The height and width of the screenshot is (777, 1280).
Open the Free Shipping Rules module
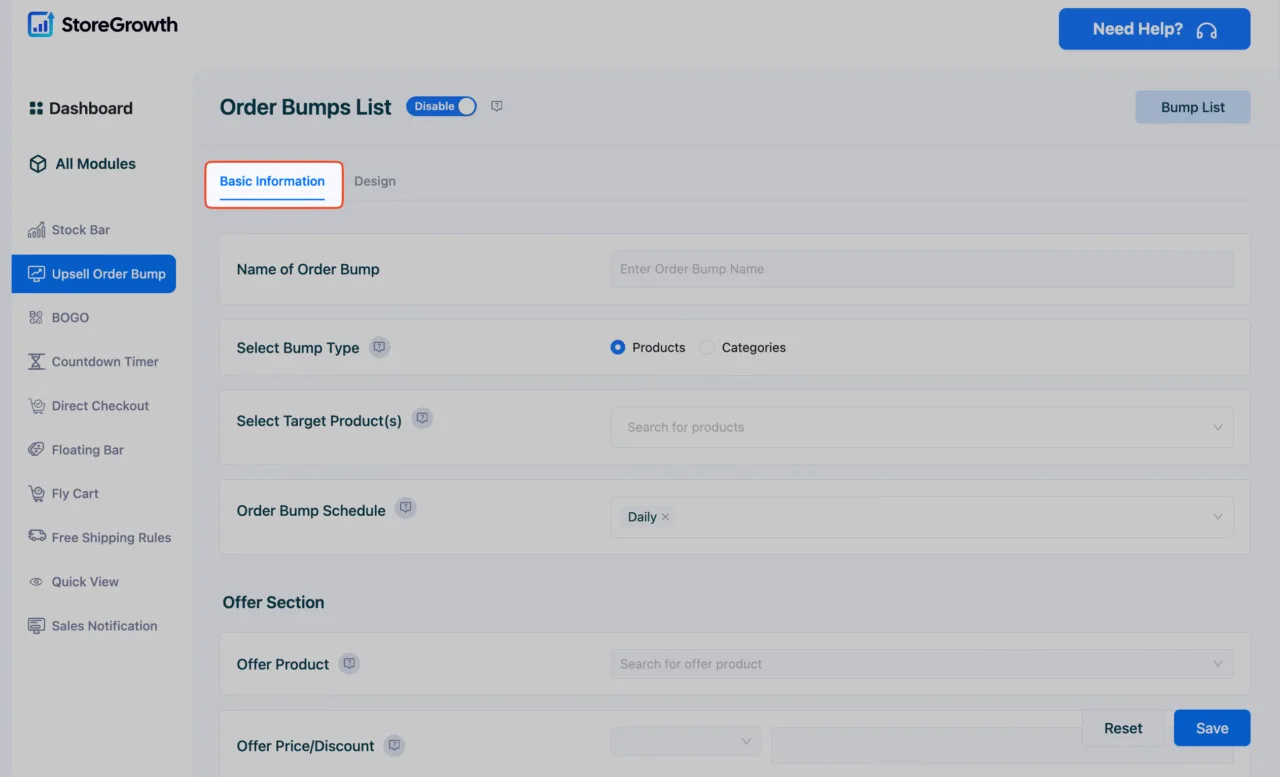pos(100,538)
